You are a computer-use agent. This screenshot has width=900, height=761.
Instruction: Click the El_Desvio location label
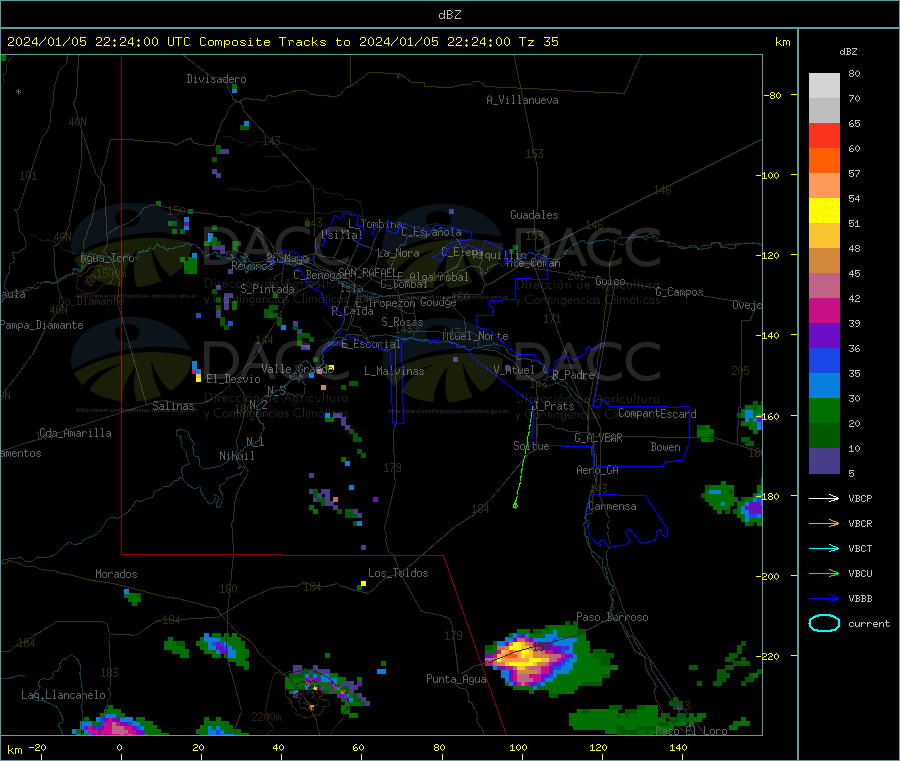(233, 379)
